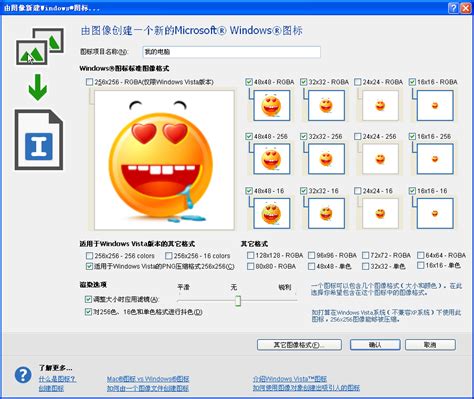Check the 16x16 - 单色 format
This screenshot has width=474, height=399.
pos(421,266)
